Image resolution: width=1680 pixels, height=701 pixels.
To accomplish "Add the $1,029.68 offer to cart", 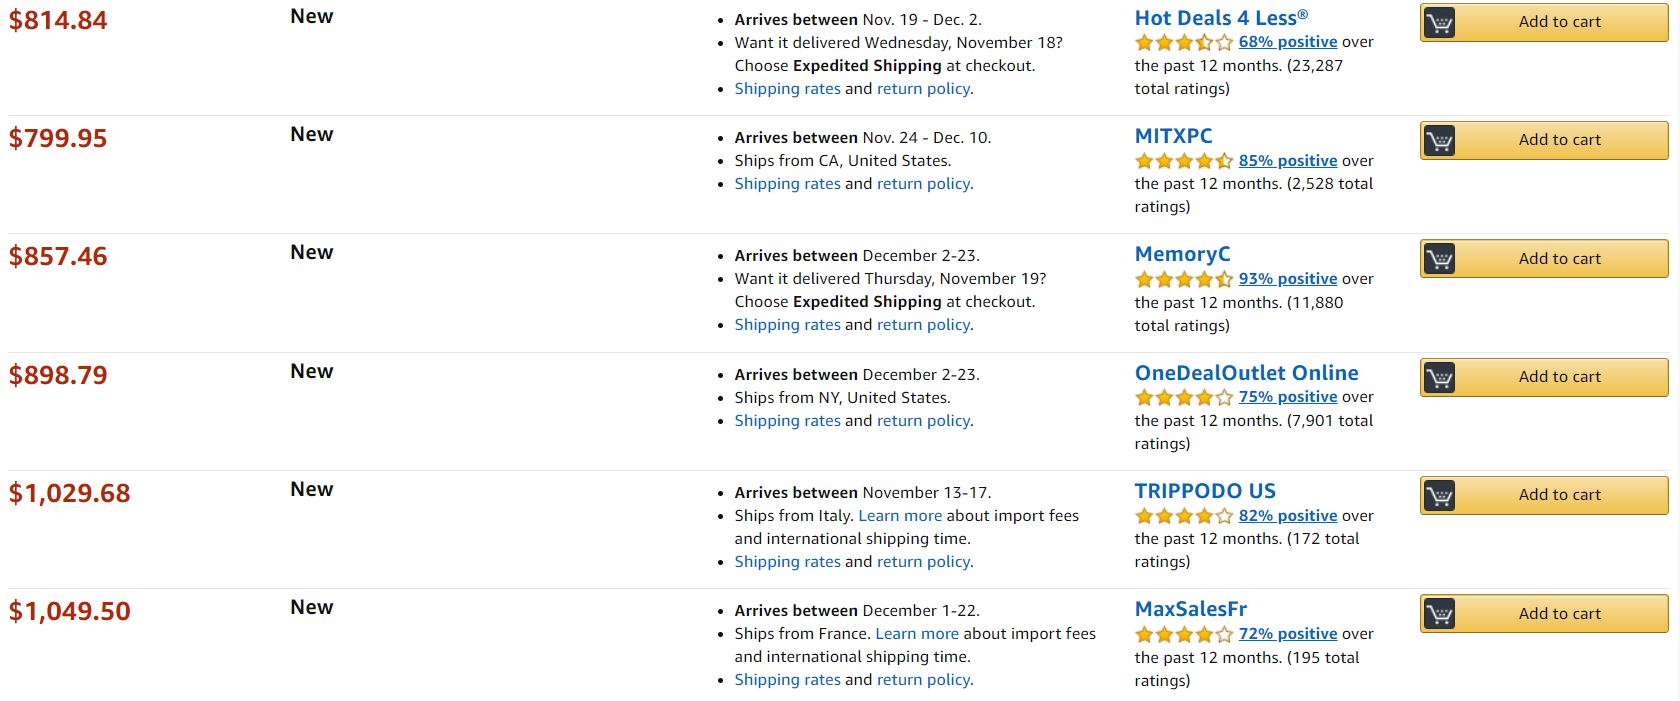I will pyautogui.click(x=1559, y=495).
